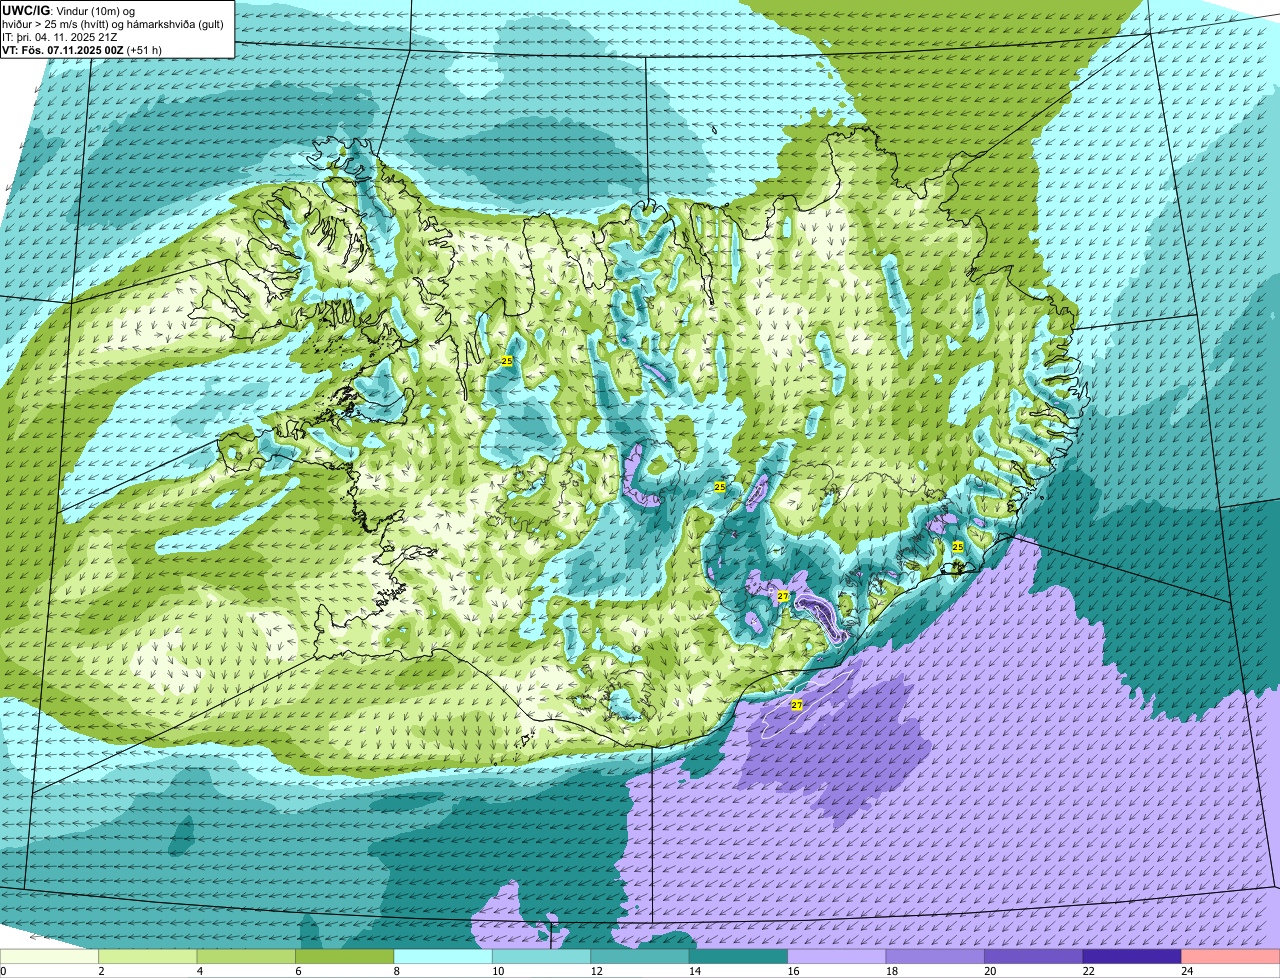Click the 10–12 m/s light teal legend swatch

pos(542,956)
